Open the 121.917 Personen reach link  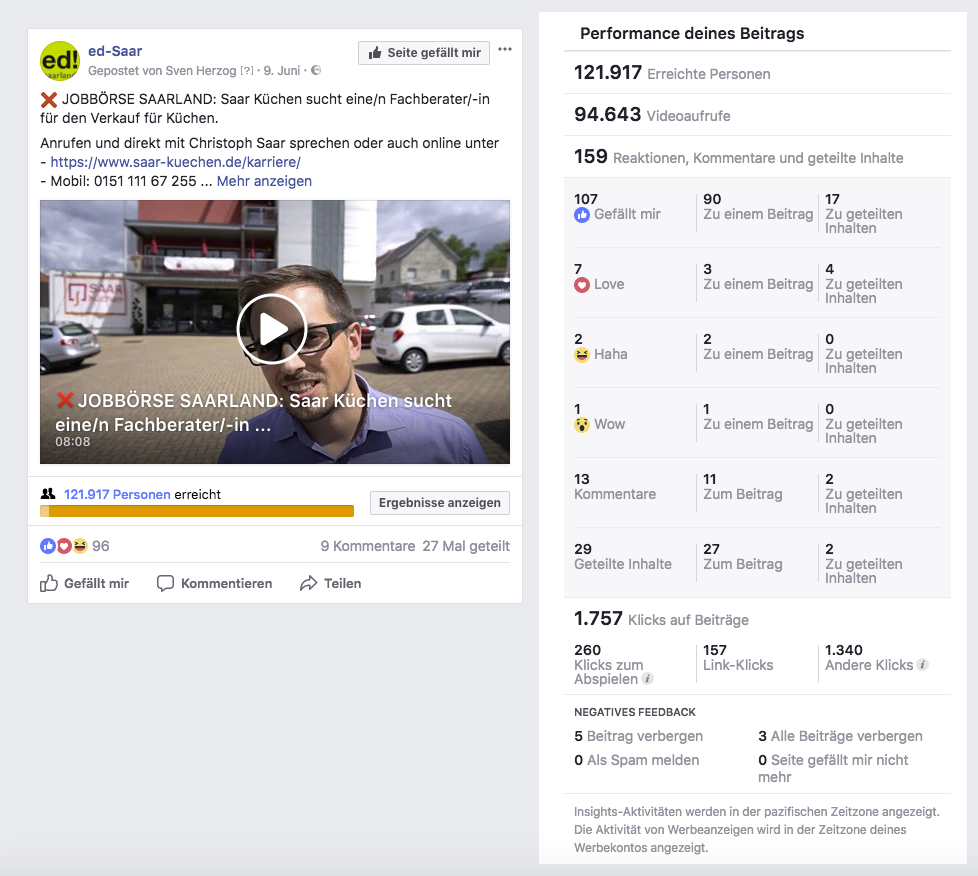point(117,494)
